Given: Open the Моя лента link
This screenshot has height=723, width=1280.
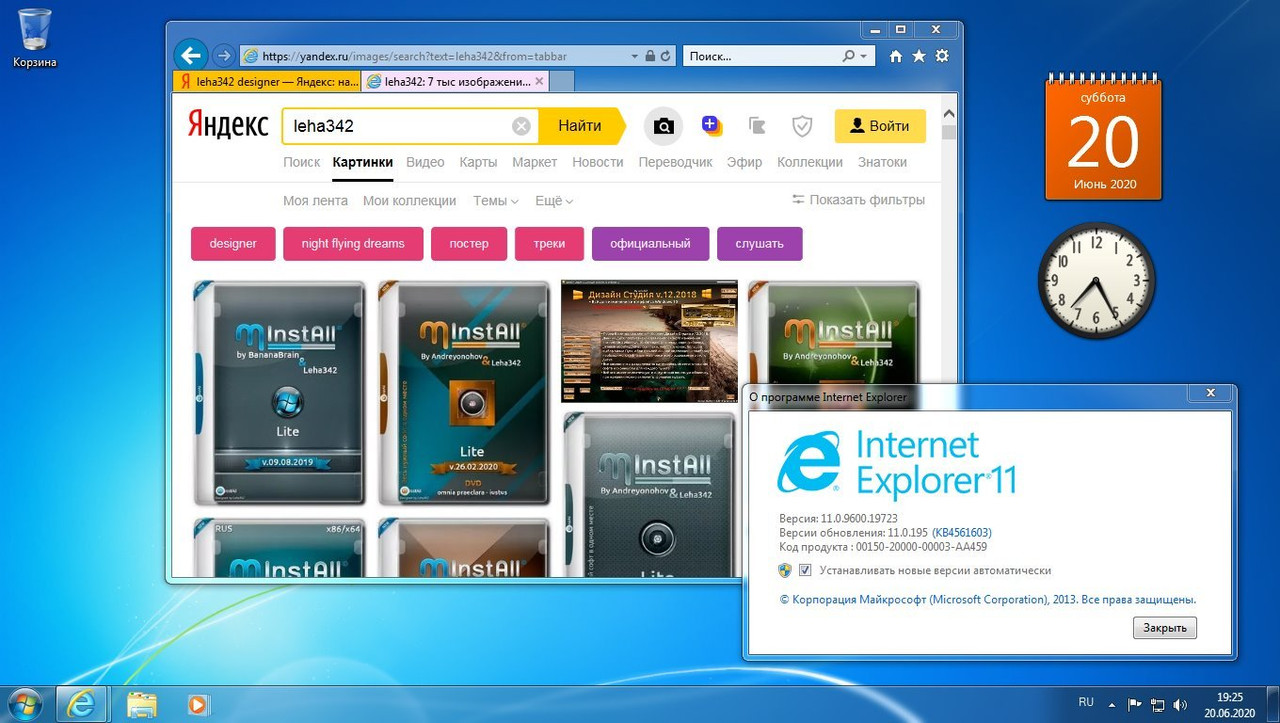Looking at the screenshot, I should (316, 200).
